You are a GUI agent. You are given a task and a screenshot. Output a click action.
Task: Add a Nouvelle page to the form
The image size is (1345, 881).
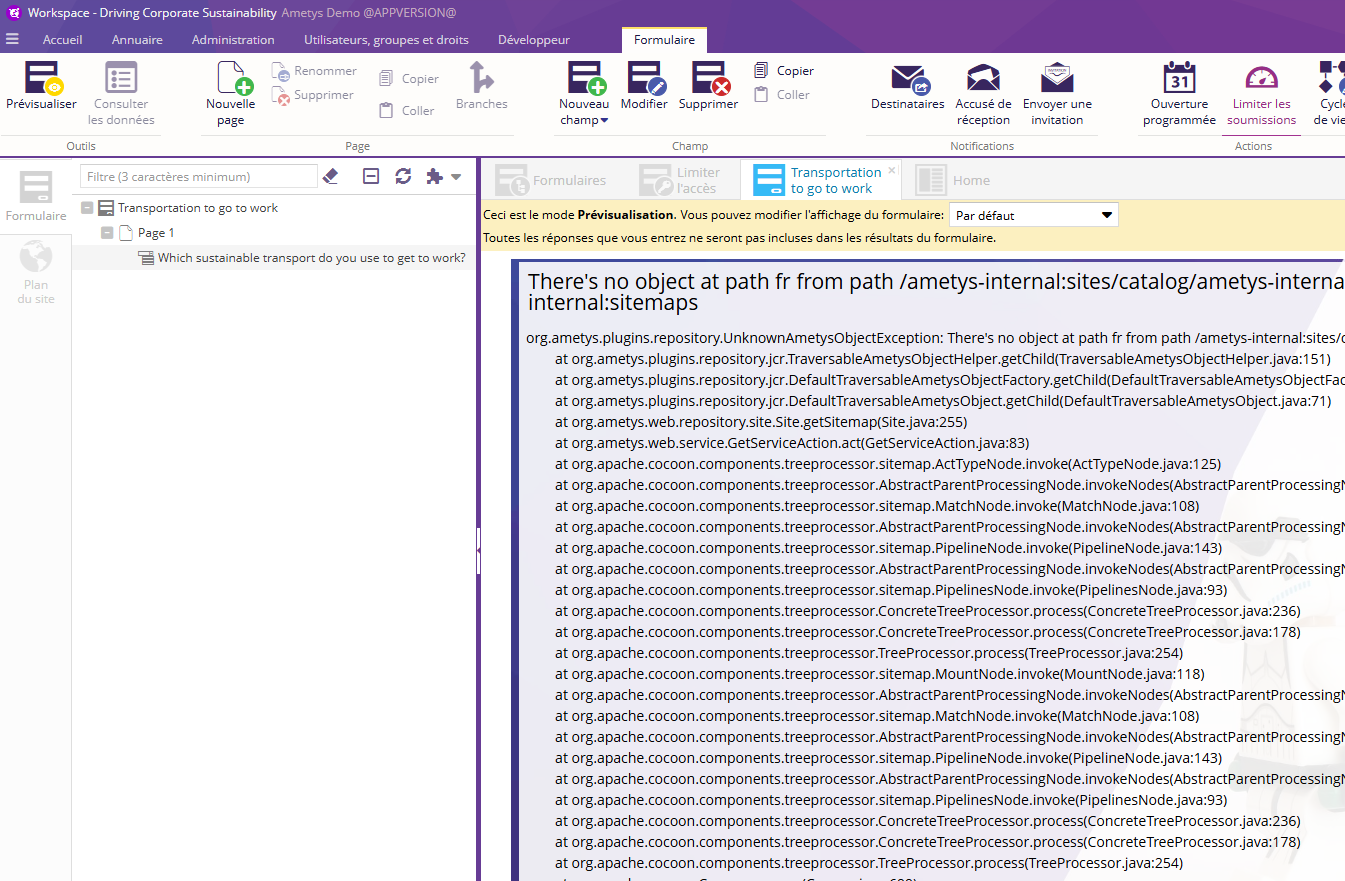[231, 94]
